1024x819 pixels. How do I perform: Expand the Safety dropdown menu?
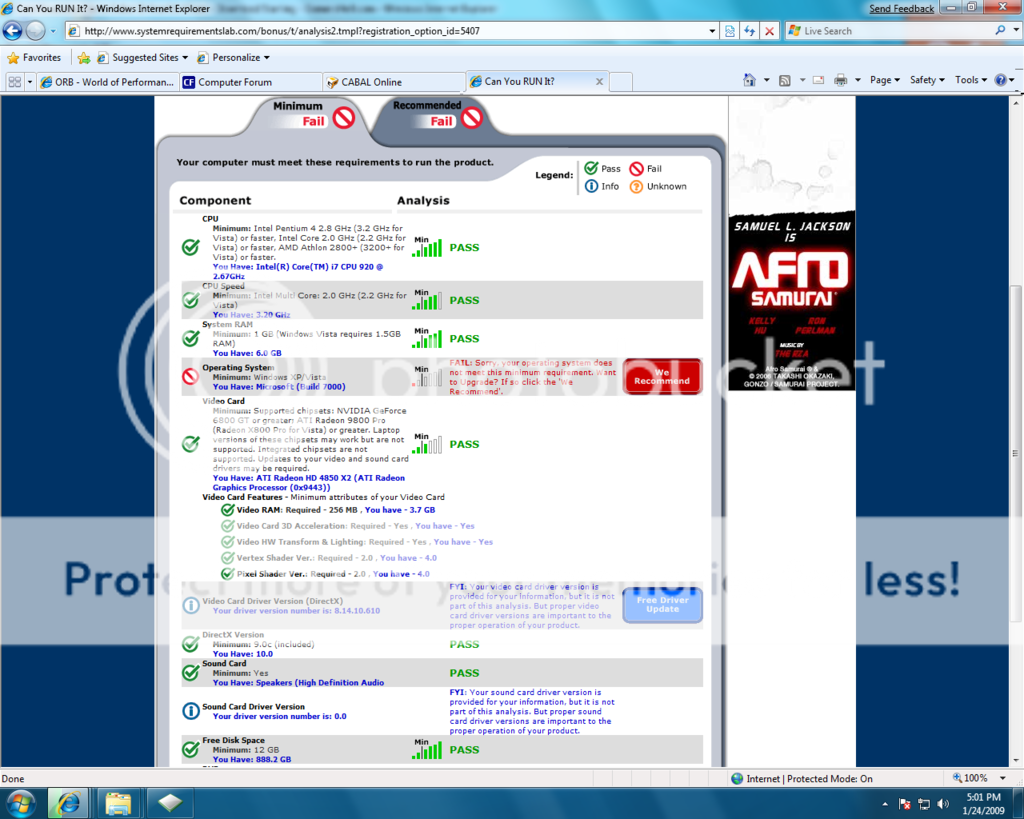[x=927, y=80]
